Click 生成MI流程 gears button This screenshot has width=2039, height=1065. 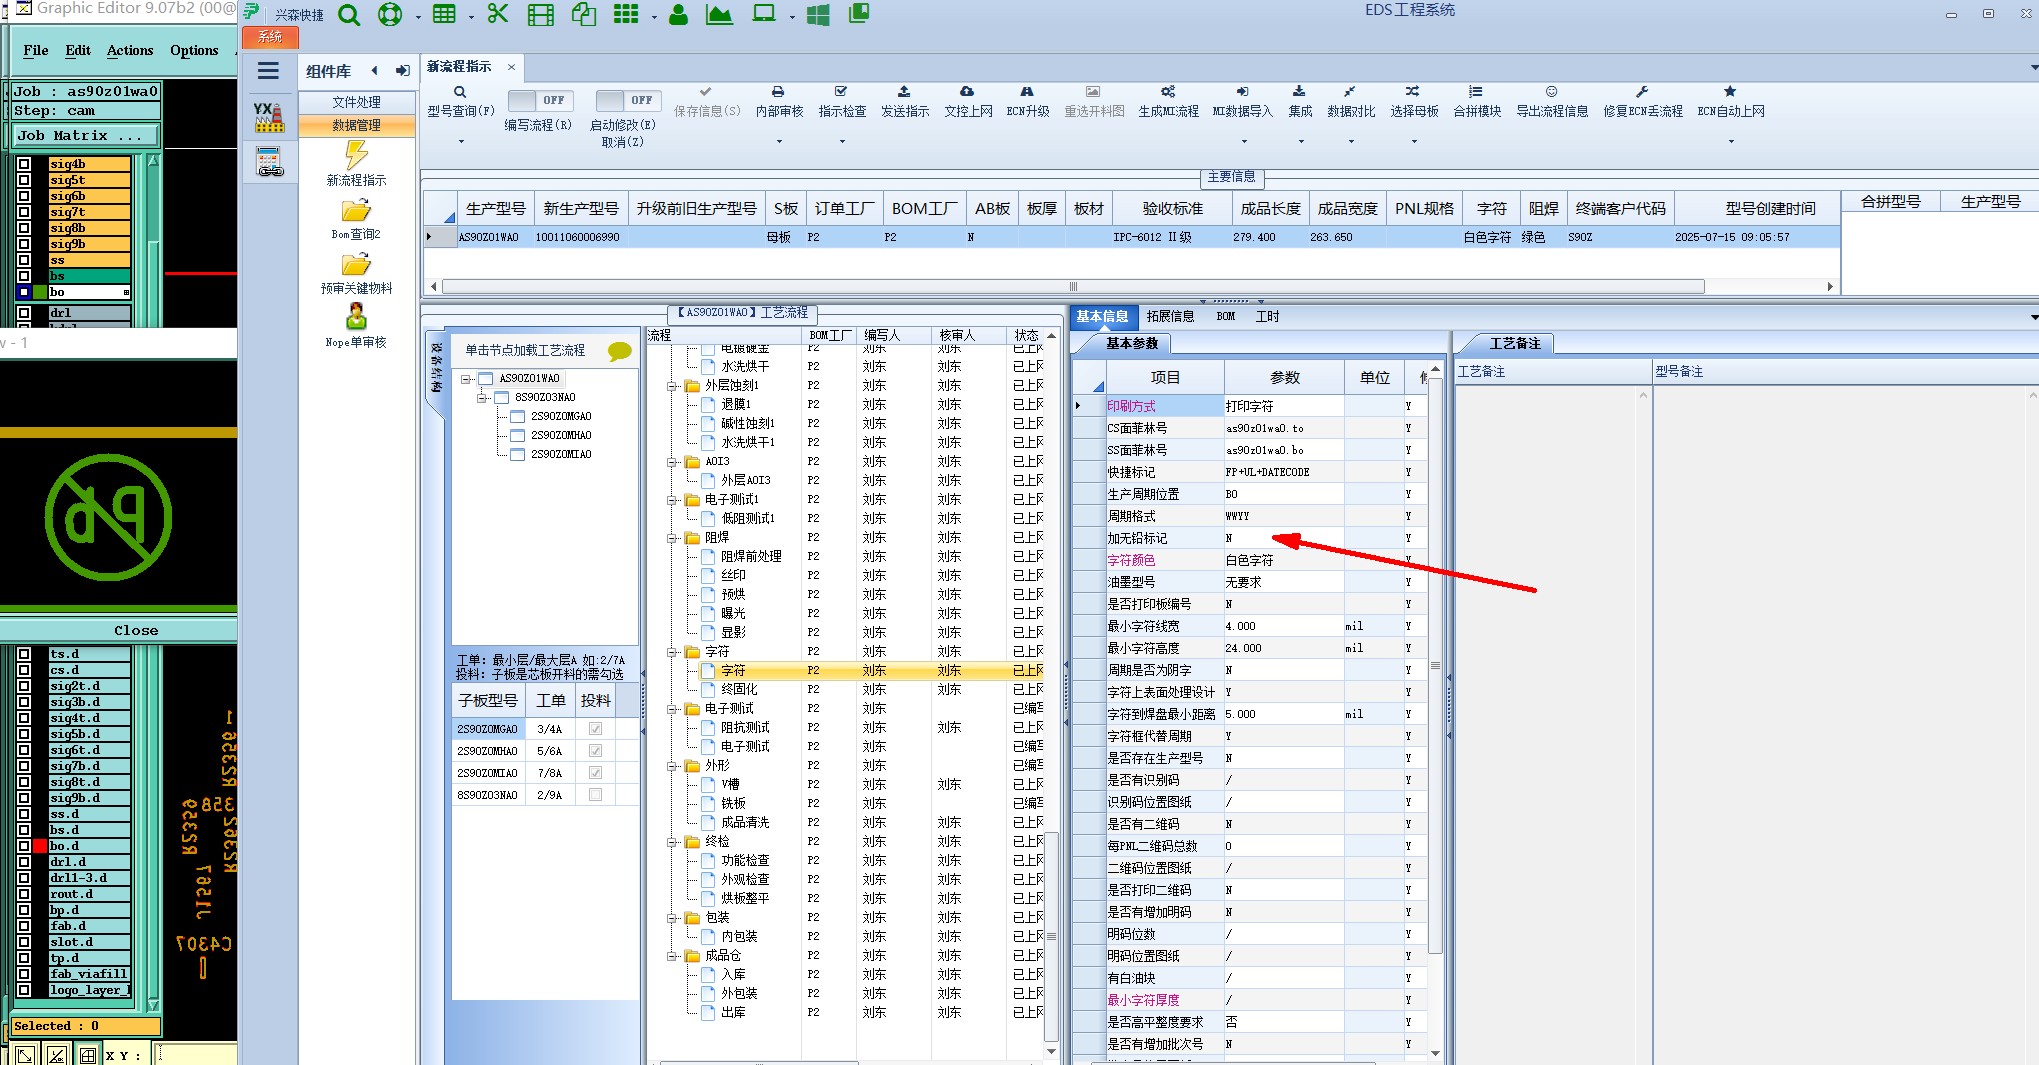click(x=1168, y=101)
